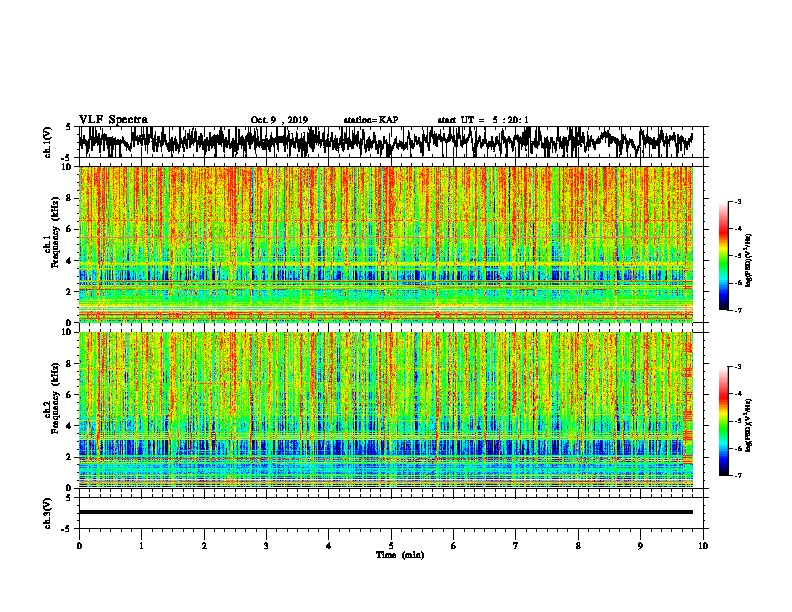
Task: Select the "start UT = 5 : 20: 1" text
Action: click(x=483, y=120)
